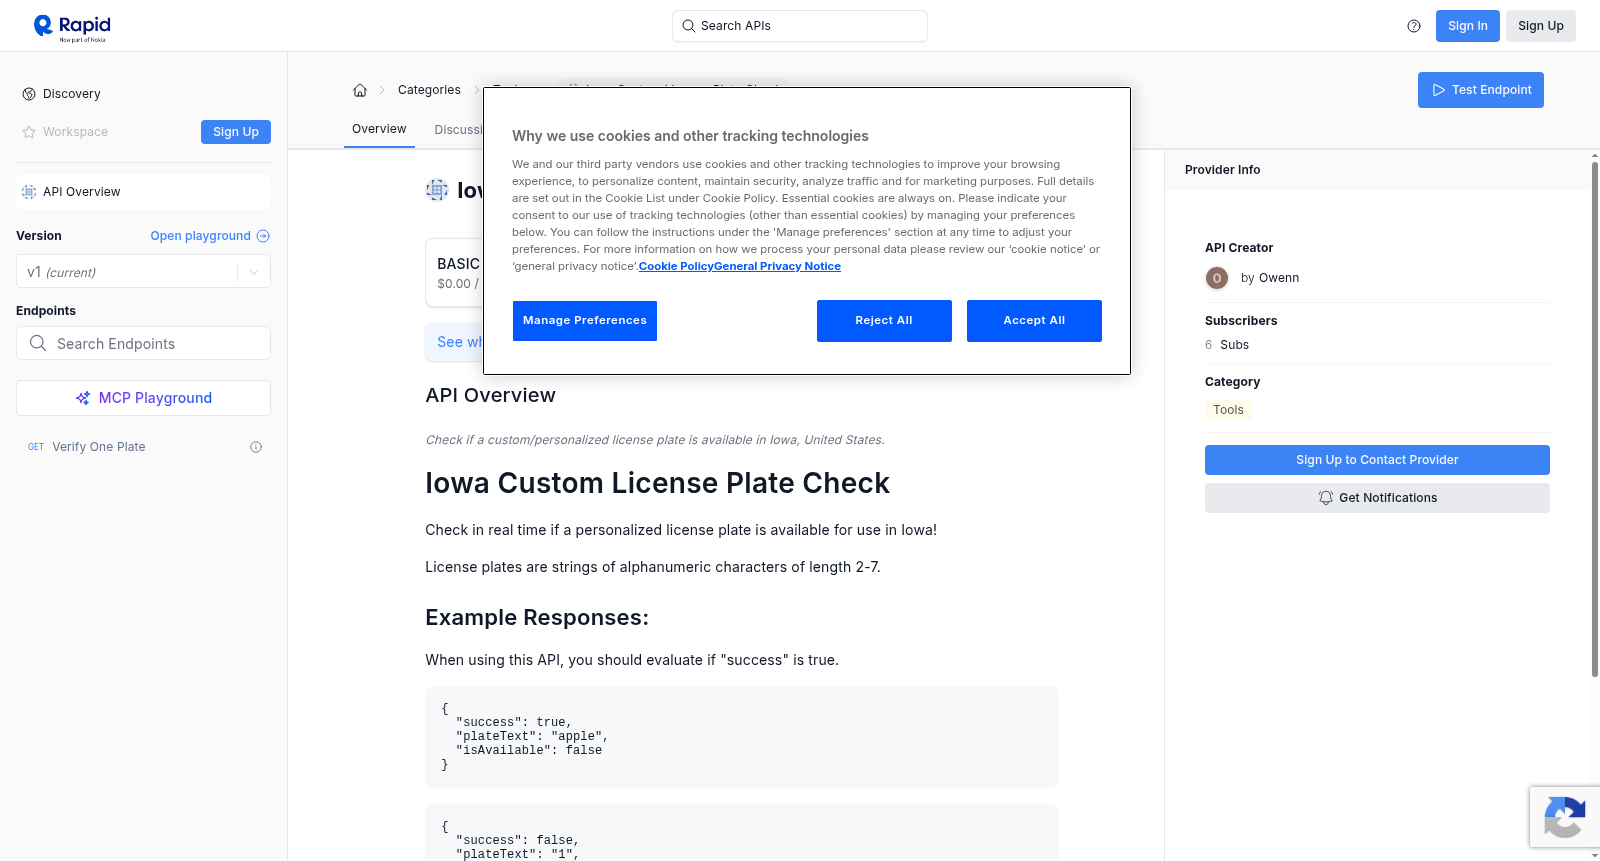Image resolution: width=1600 pixels, height=861 pixels.
Task: Click the Get Notifications button
Action: 1377,498
